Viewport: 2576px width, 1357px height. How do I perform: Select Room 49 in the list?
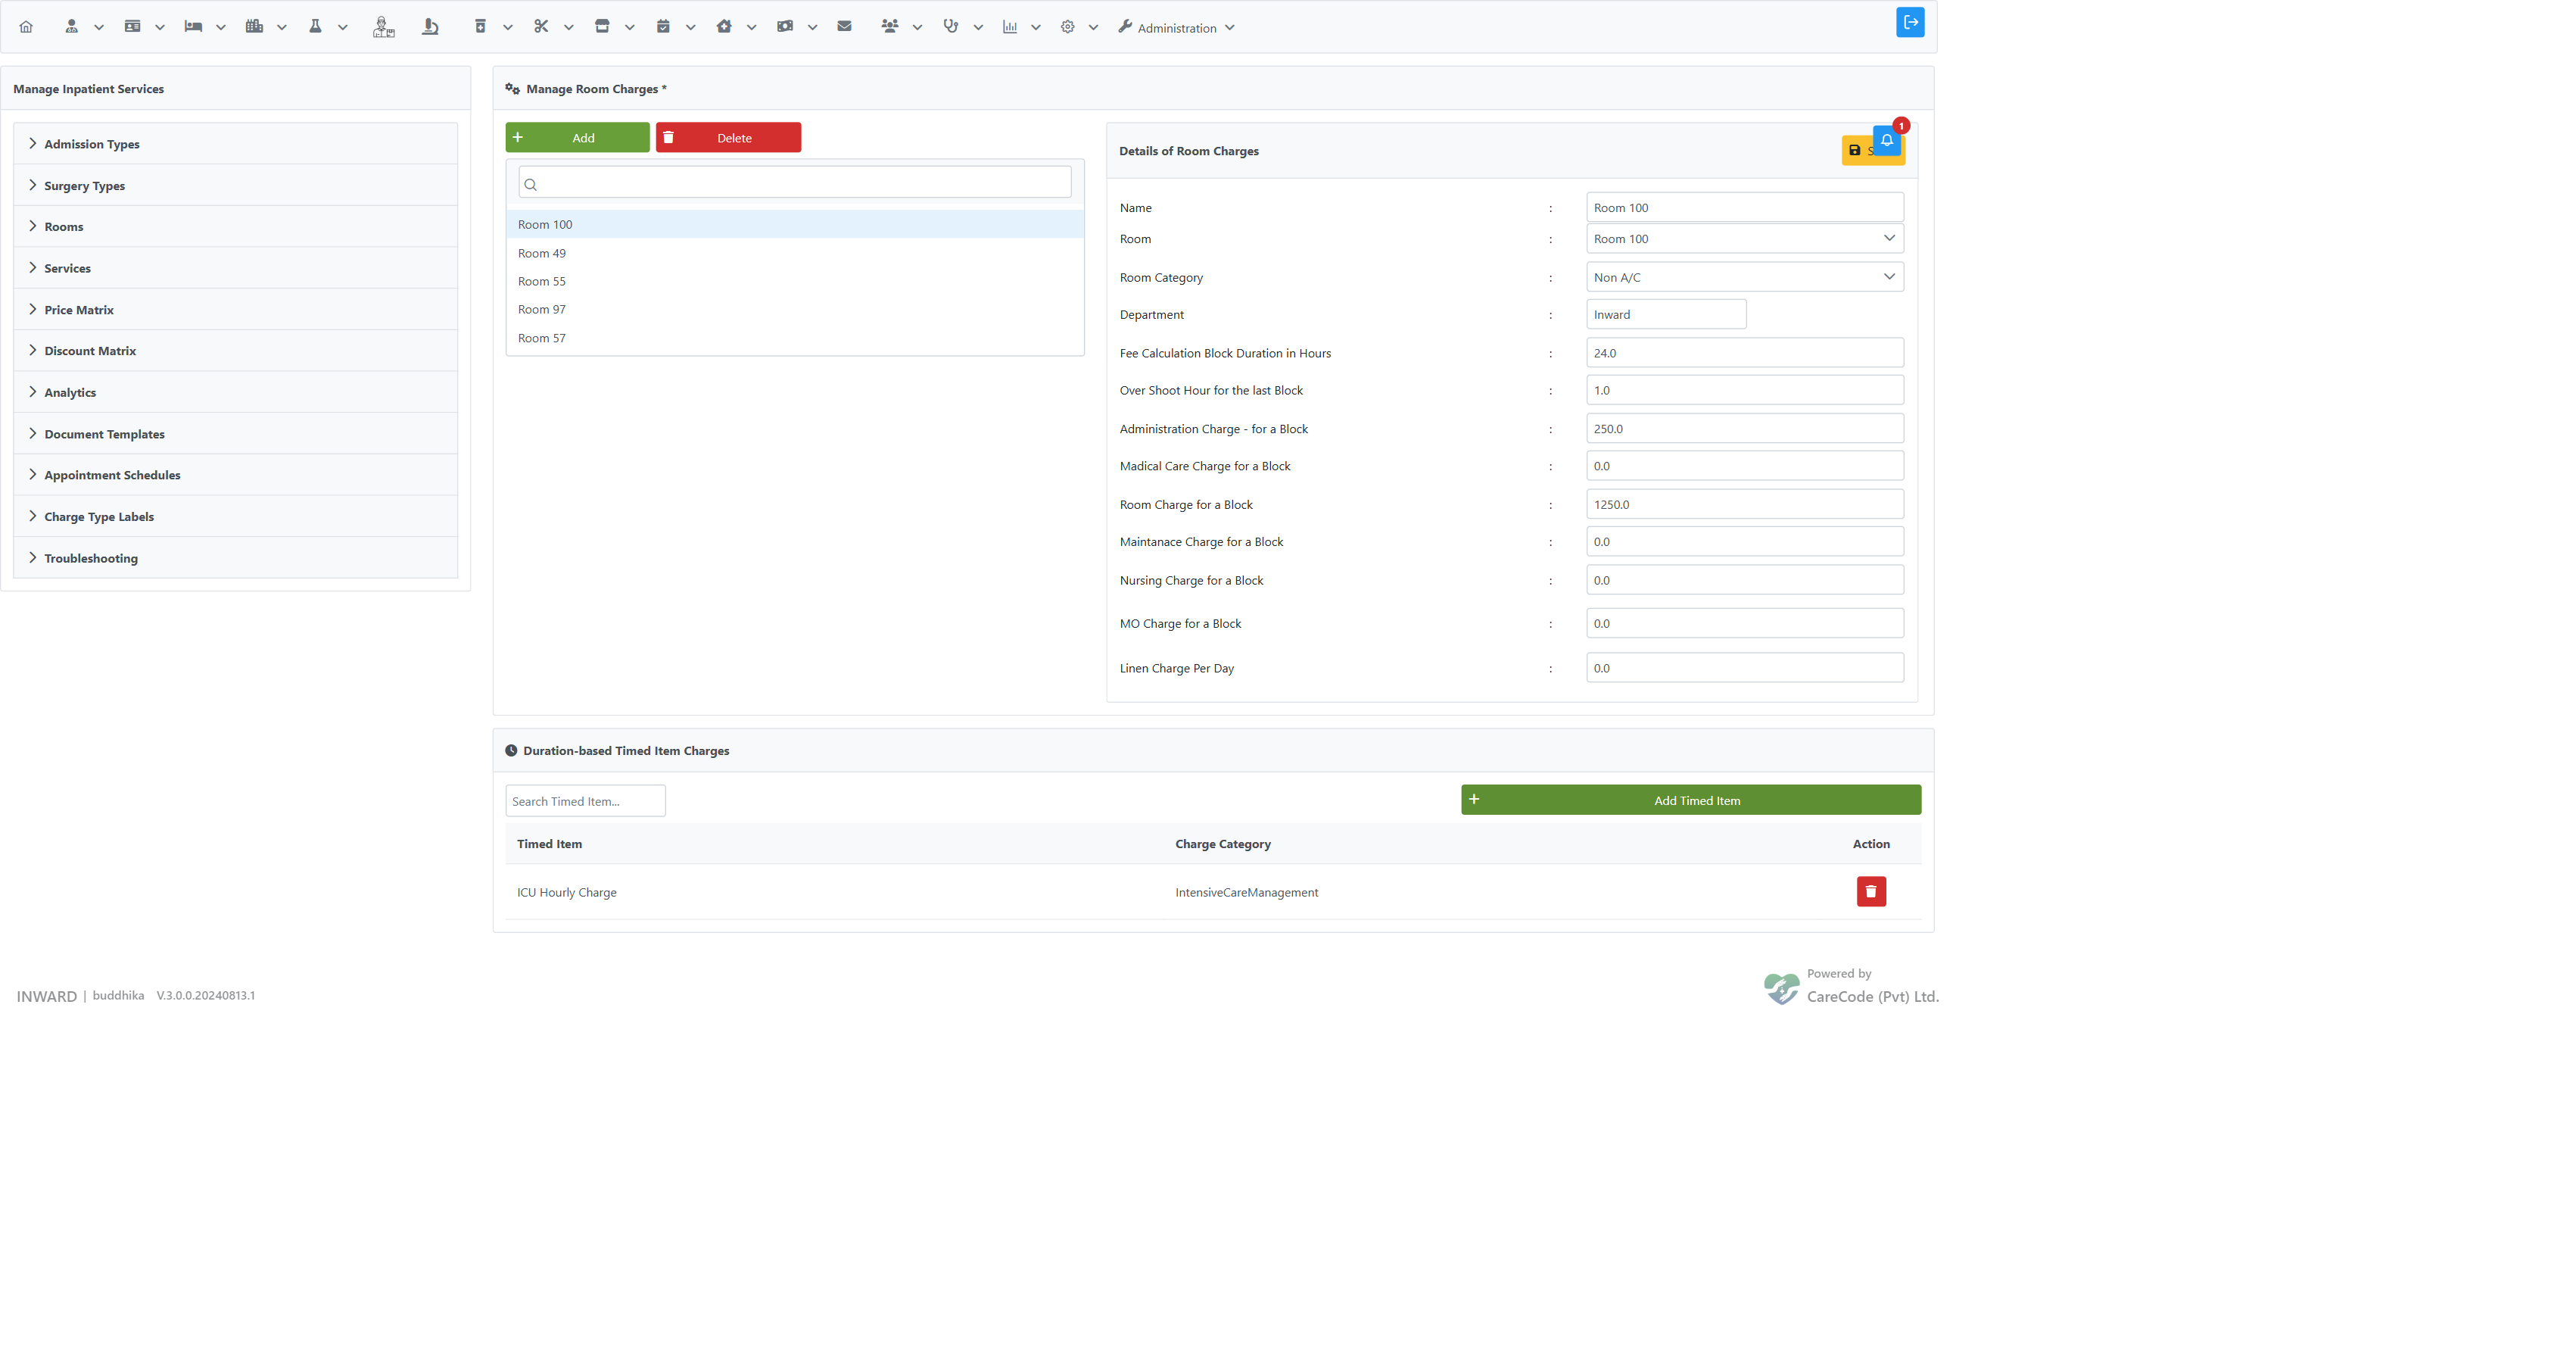pos(795,253)
